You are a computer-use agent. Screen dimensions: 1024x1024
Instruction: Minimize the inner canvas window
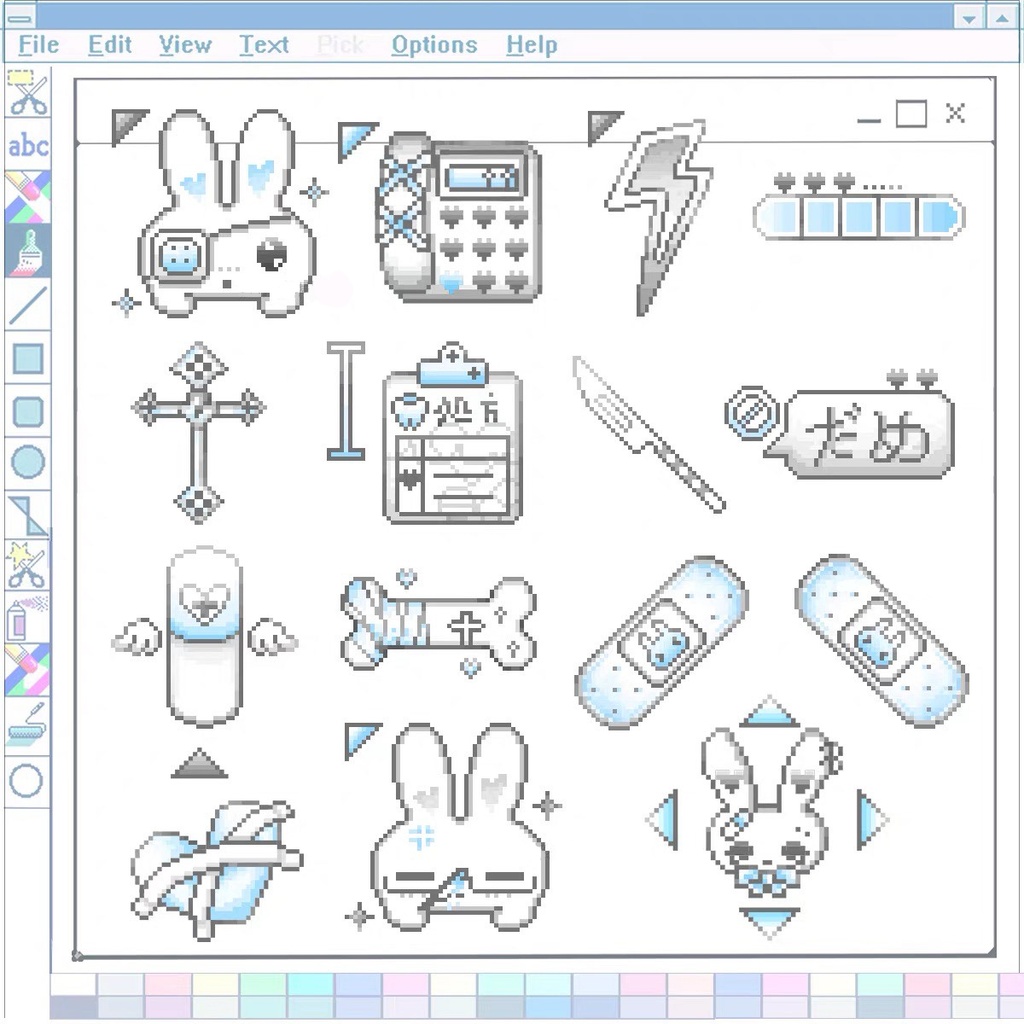coord(869,119)
